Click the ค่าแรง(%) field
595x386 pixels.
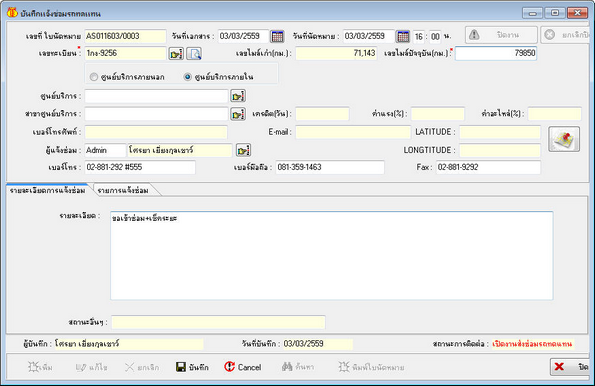[438, 114]
